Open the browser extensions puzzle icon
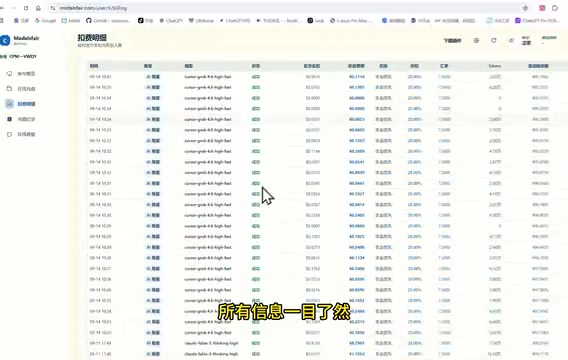The width and height of the screenshot is (568, 360). [555, 8]
